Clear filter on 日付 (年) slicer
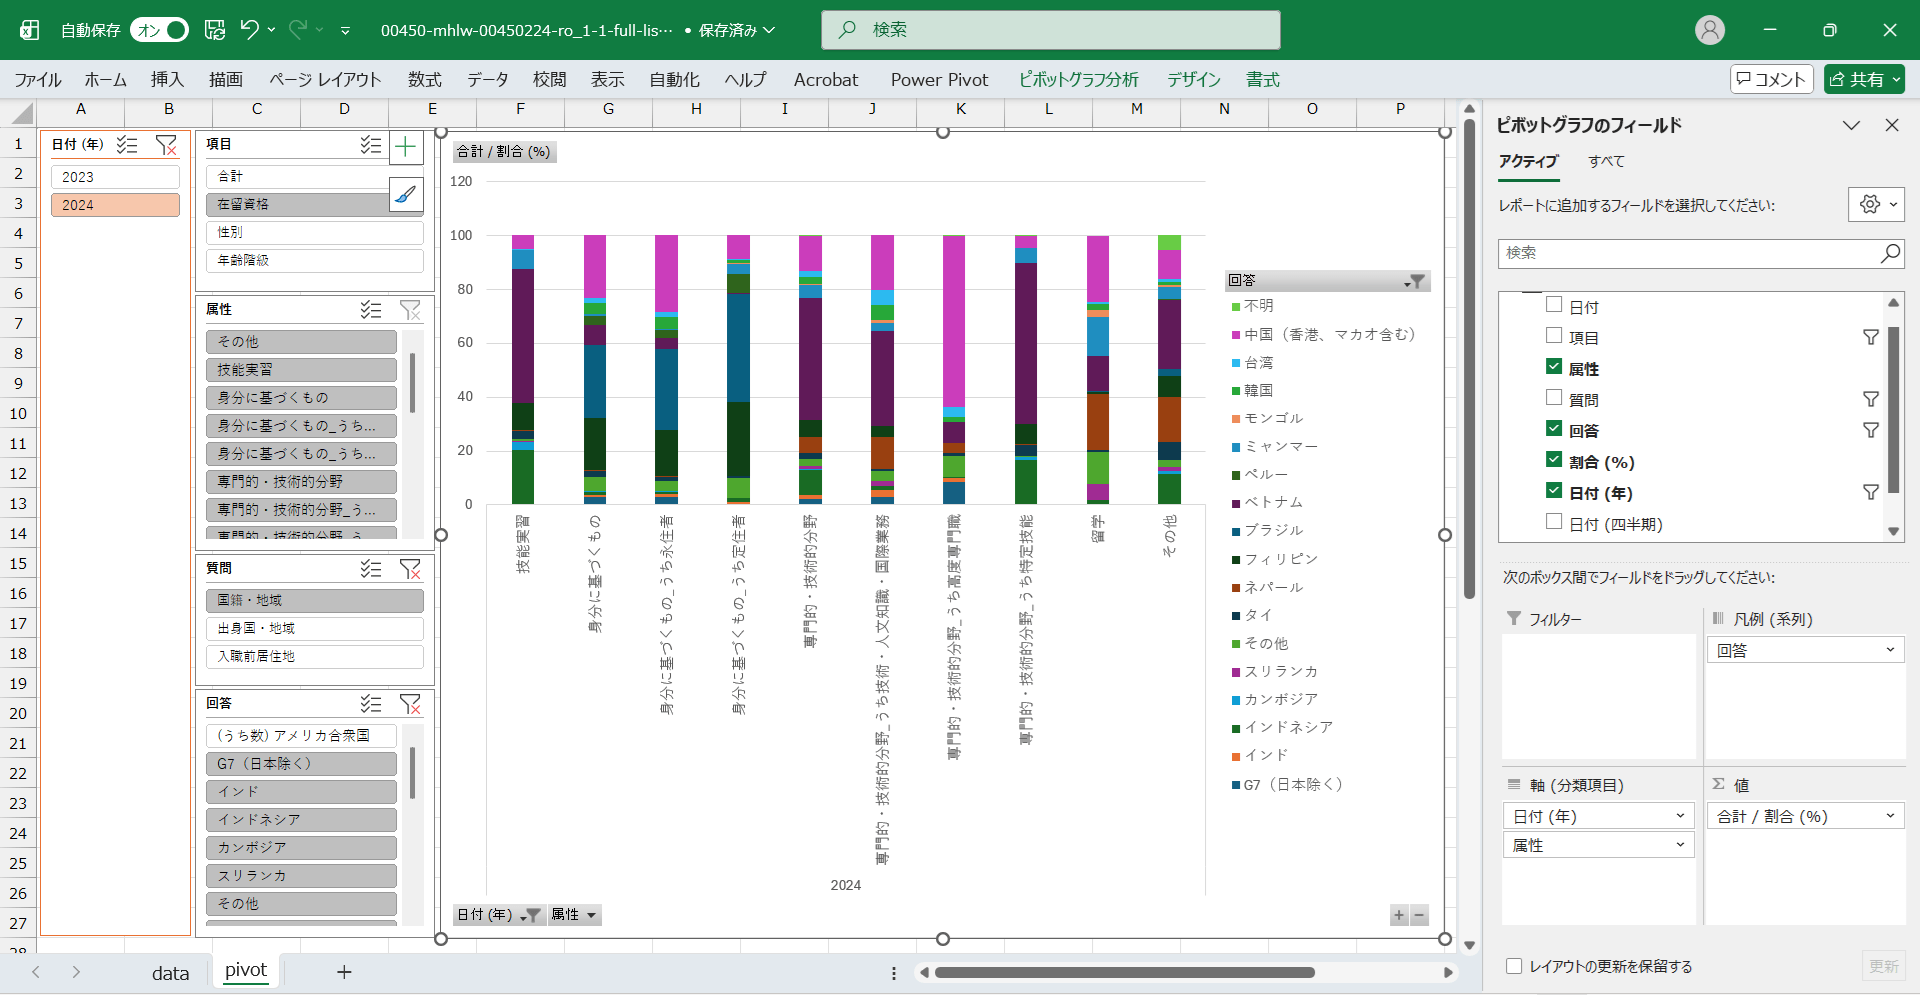Image resolution: width=1920 pixels, height=995 pixels. [x=166, y=145]
